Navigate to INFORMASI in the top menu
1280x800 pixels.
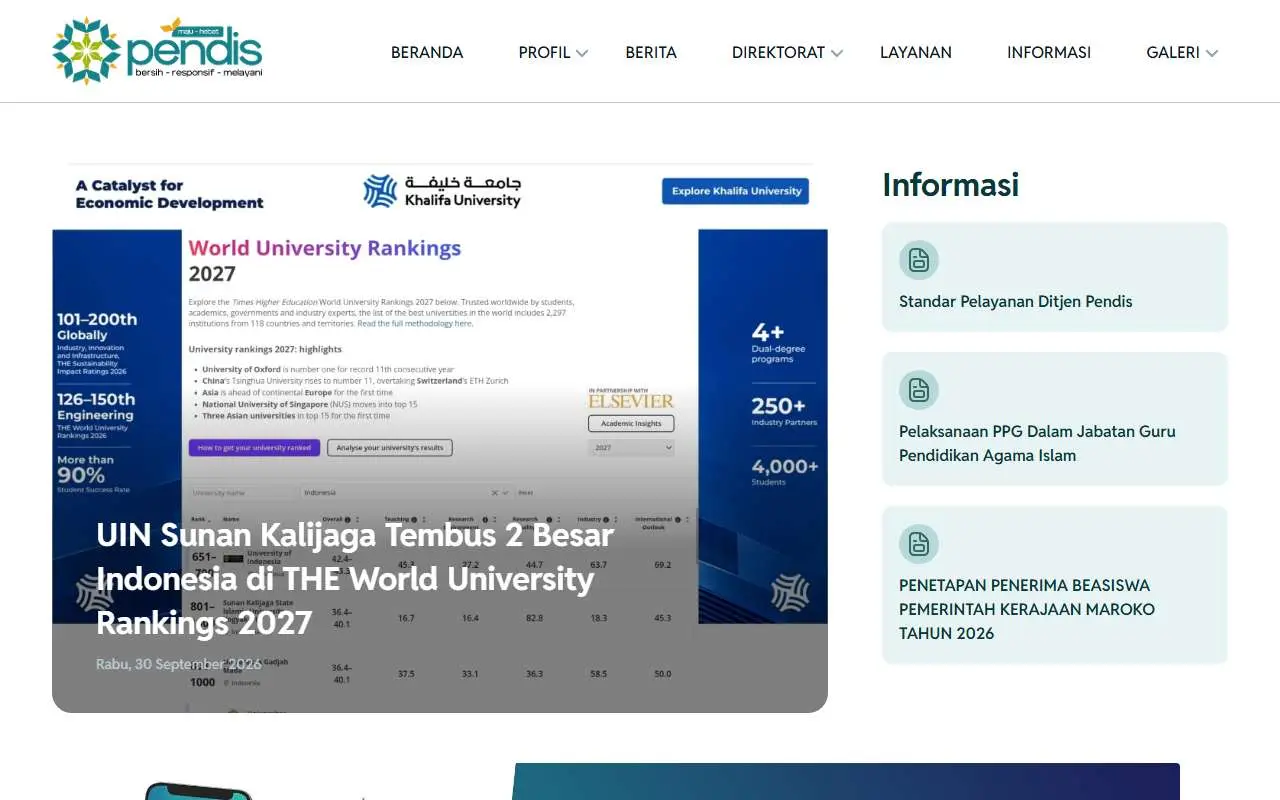coord(1049,53)
